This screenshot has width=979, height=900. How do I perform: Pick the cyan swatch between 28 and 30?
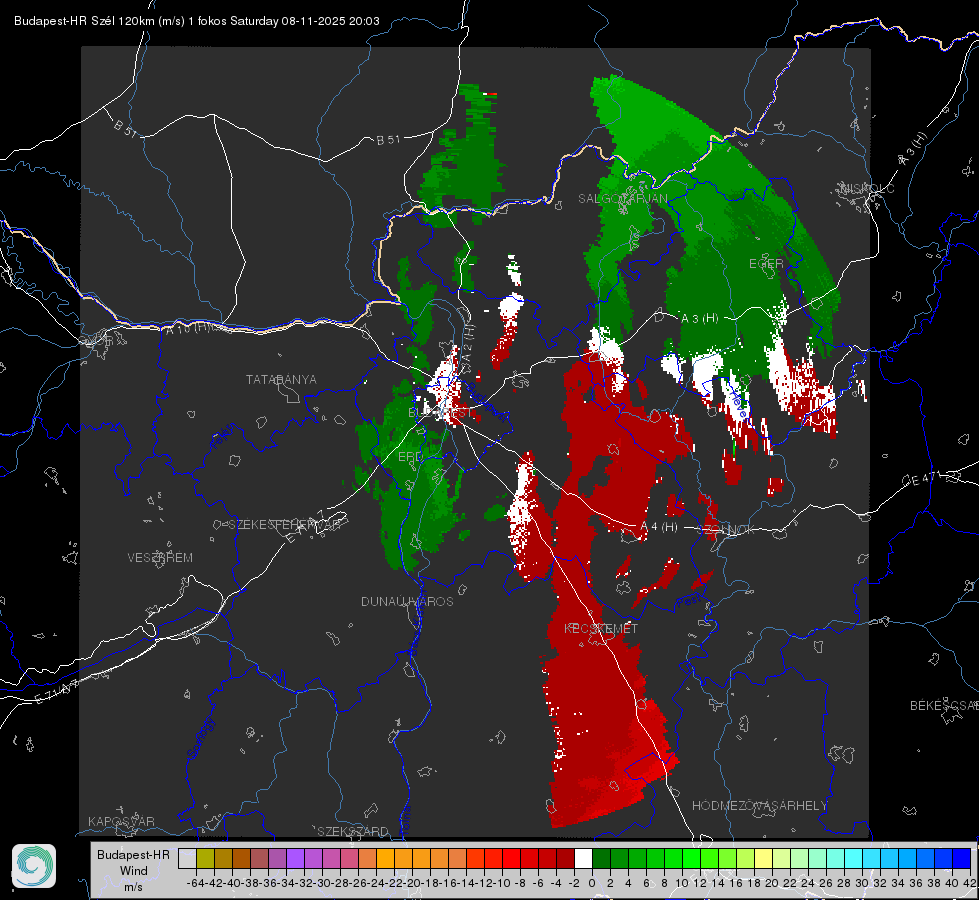tap(854, 859)
